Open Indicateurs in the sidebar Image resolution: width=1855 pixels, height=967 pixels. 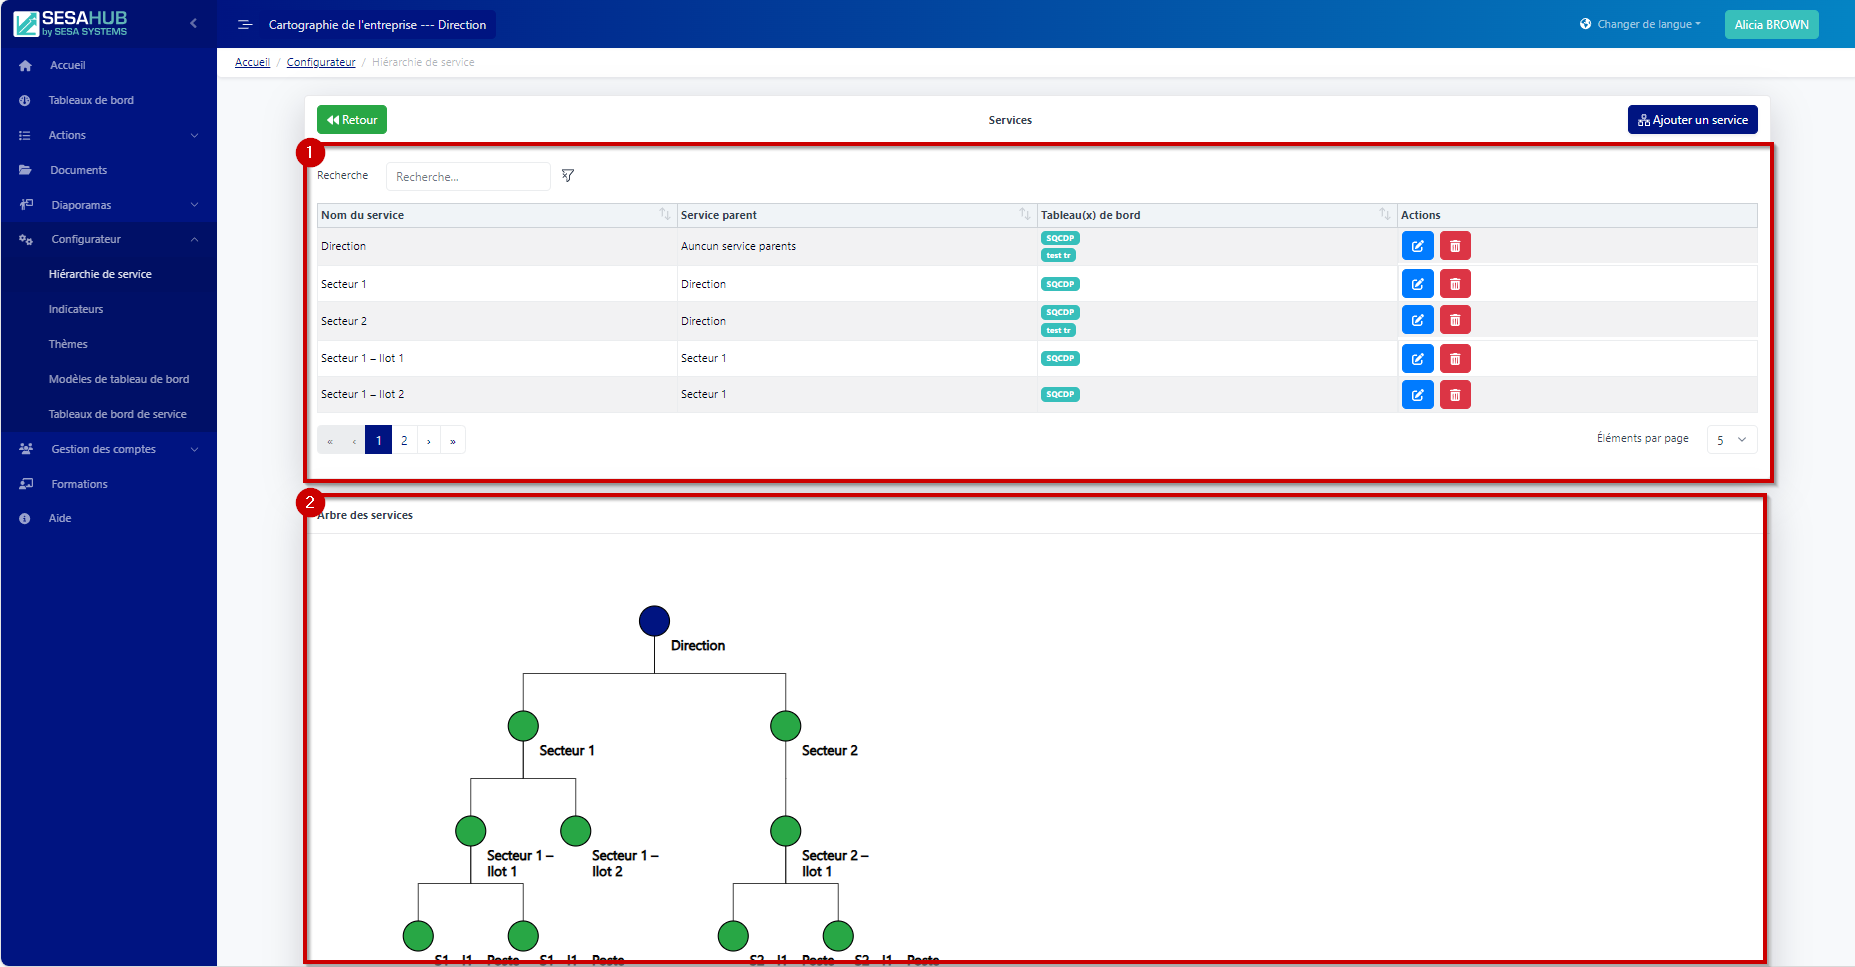[76, 309]
